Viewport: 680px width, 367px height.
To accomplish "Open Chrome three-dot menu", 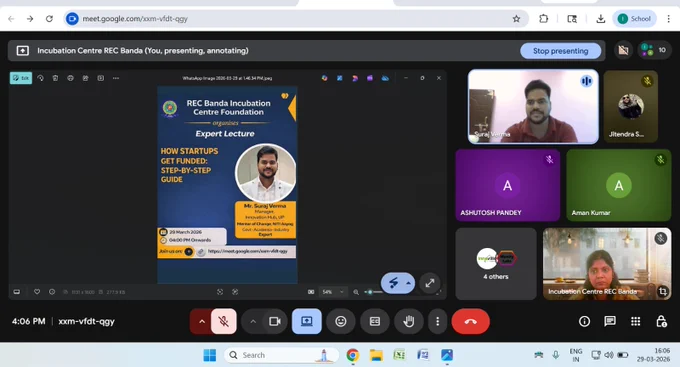I will pyautogui.click(x=668, y=19).
